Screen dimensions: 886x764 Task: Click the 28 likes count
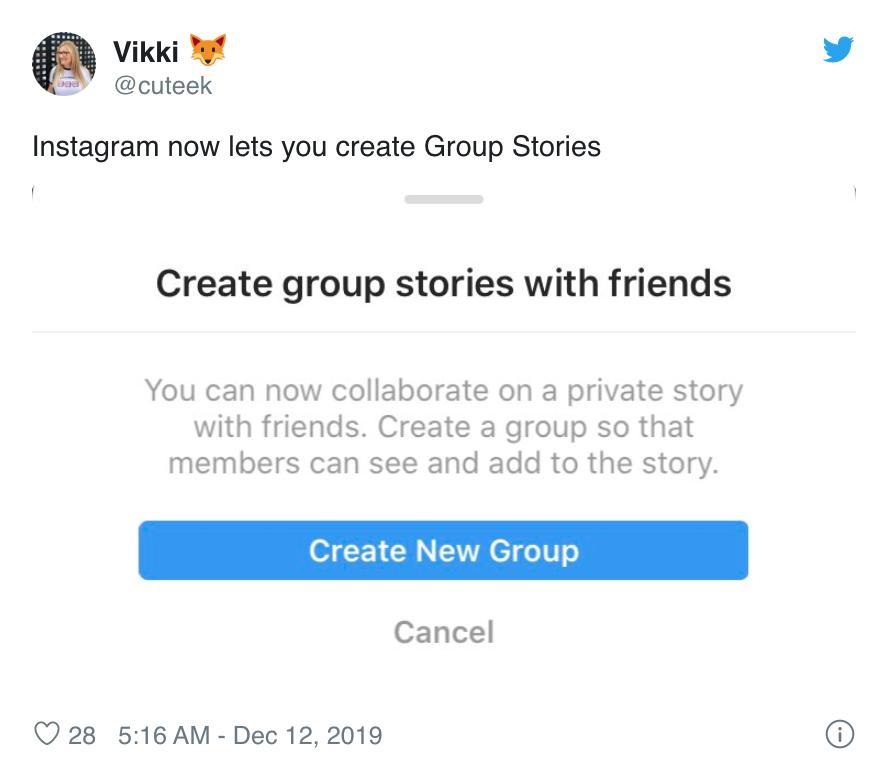pyautogui.click(x=82, y=736)
